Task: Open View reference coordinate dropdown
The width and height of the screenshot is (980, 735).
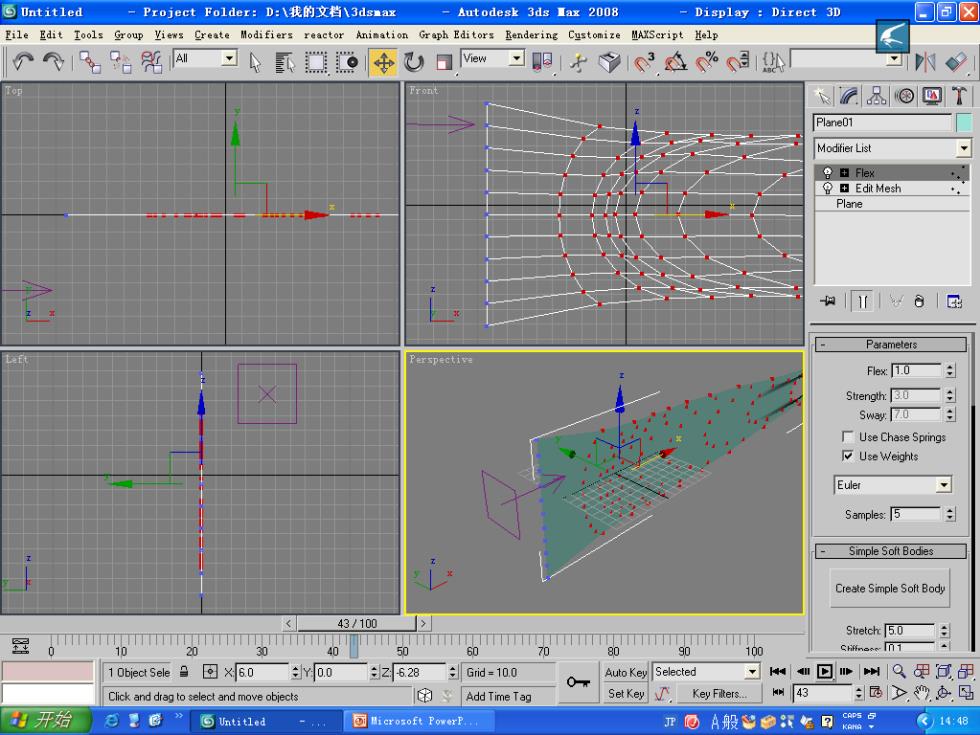Action: click(492, 58)
